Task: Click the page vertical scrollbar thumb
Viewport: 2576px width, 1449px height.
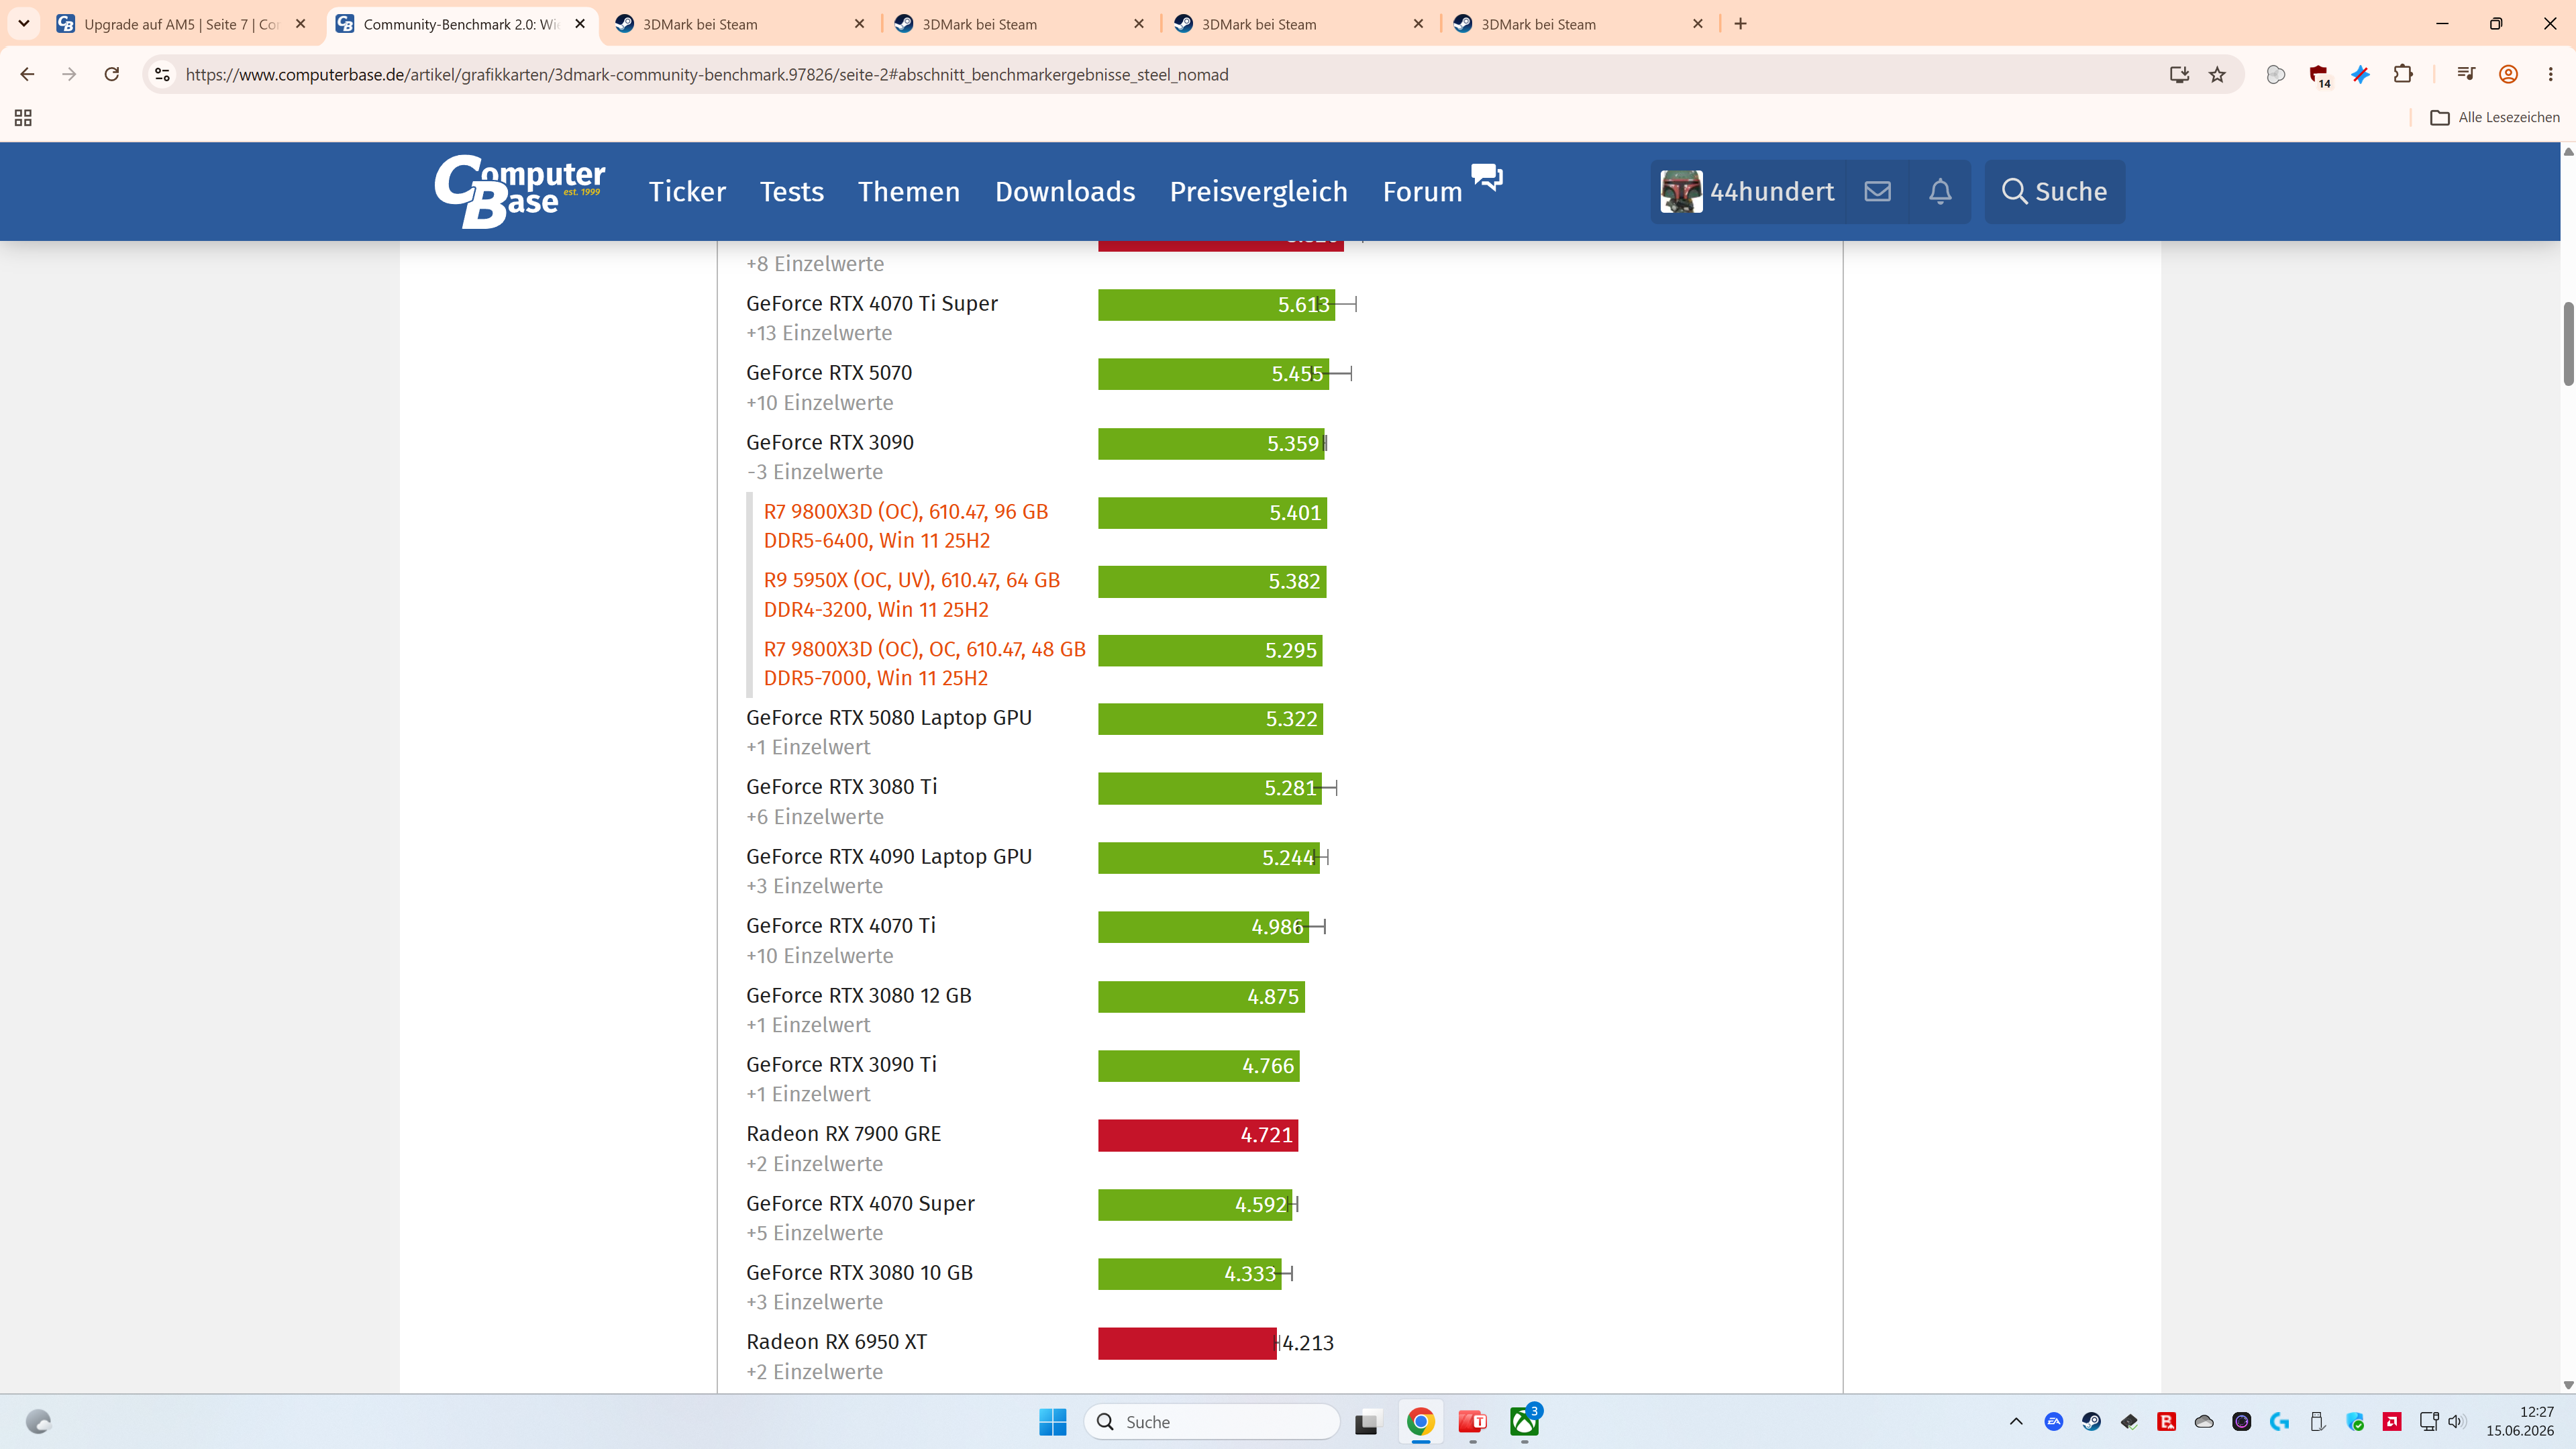Action: (2568, 343)
